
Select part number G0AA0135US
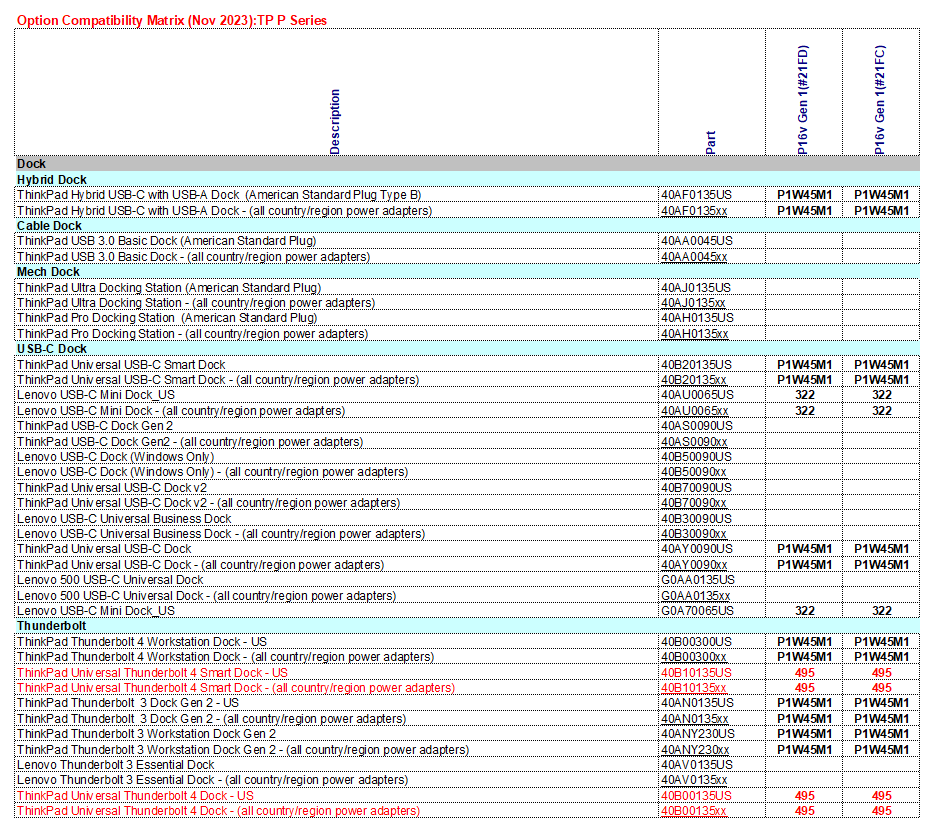click(x=698, y=580)
